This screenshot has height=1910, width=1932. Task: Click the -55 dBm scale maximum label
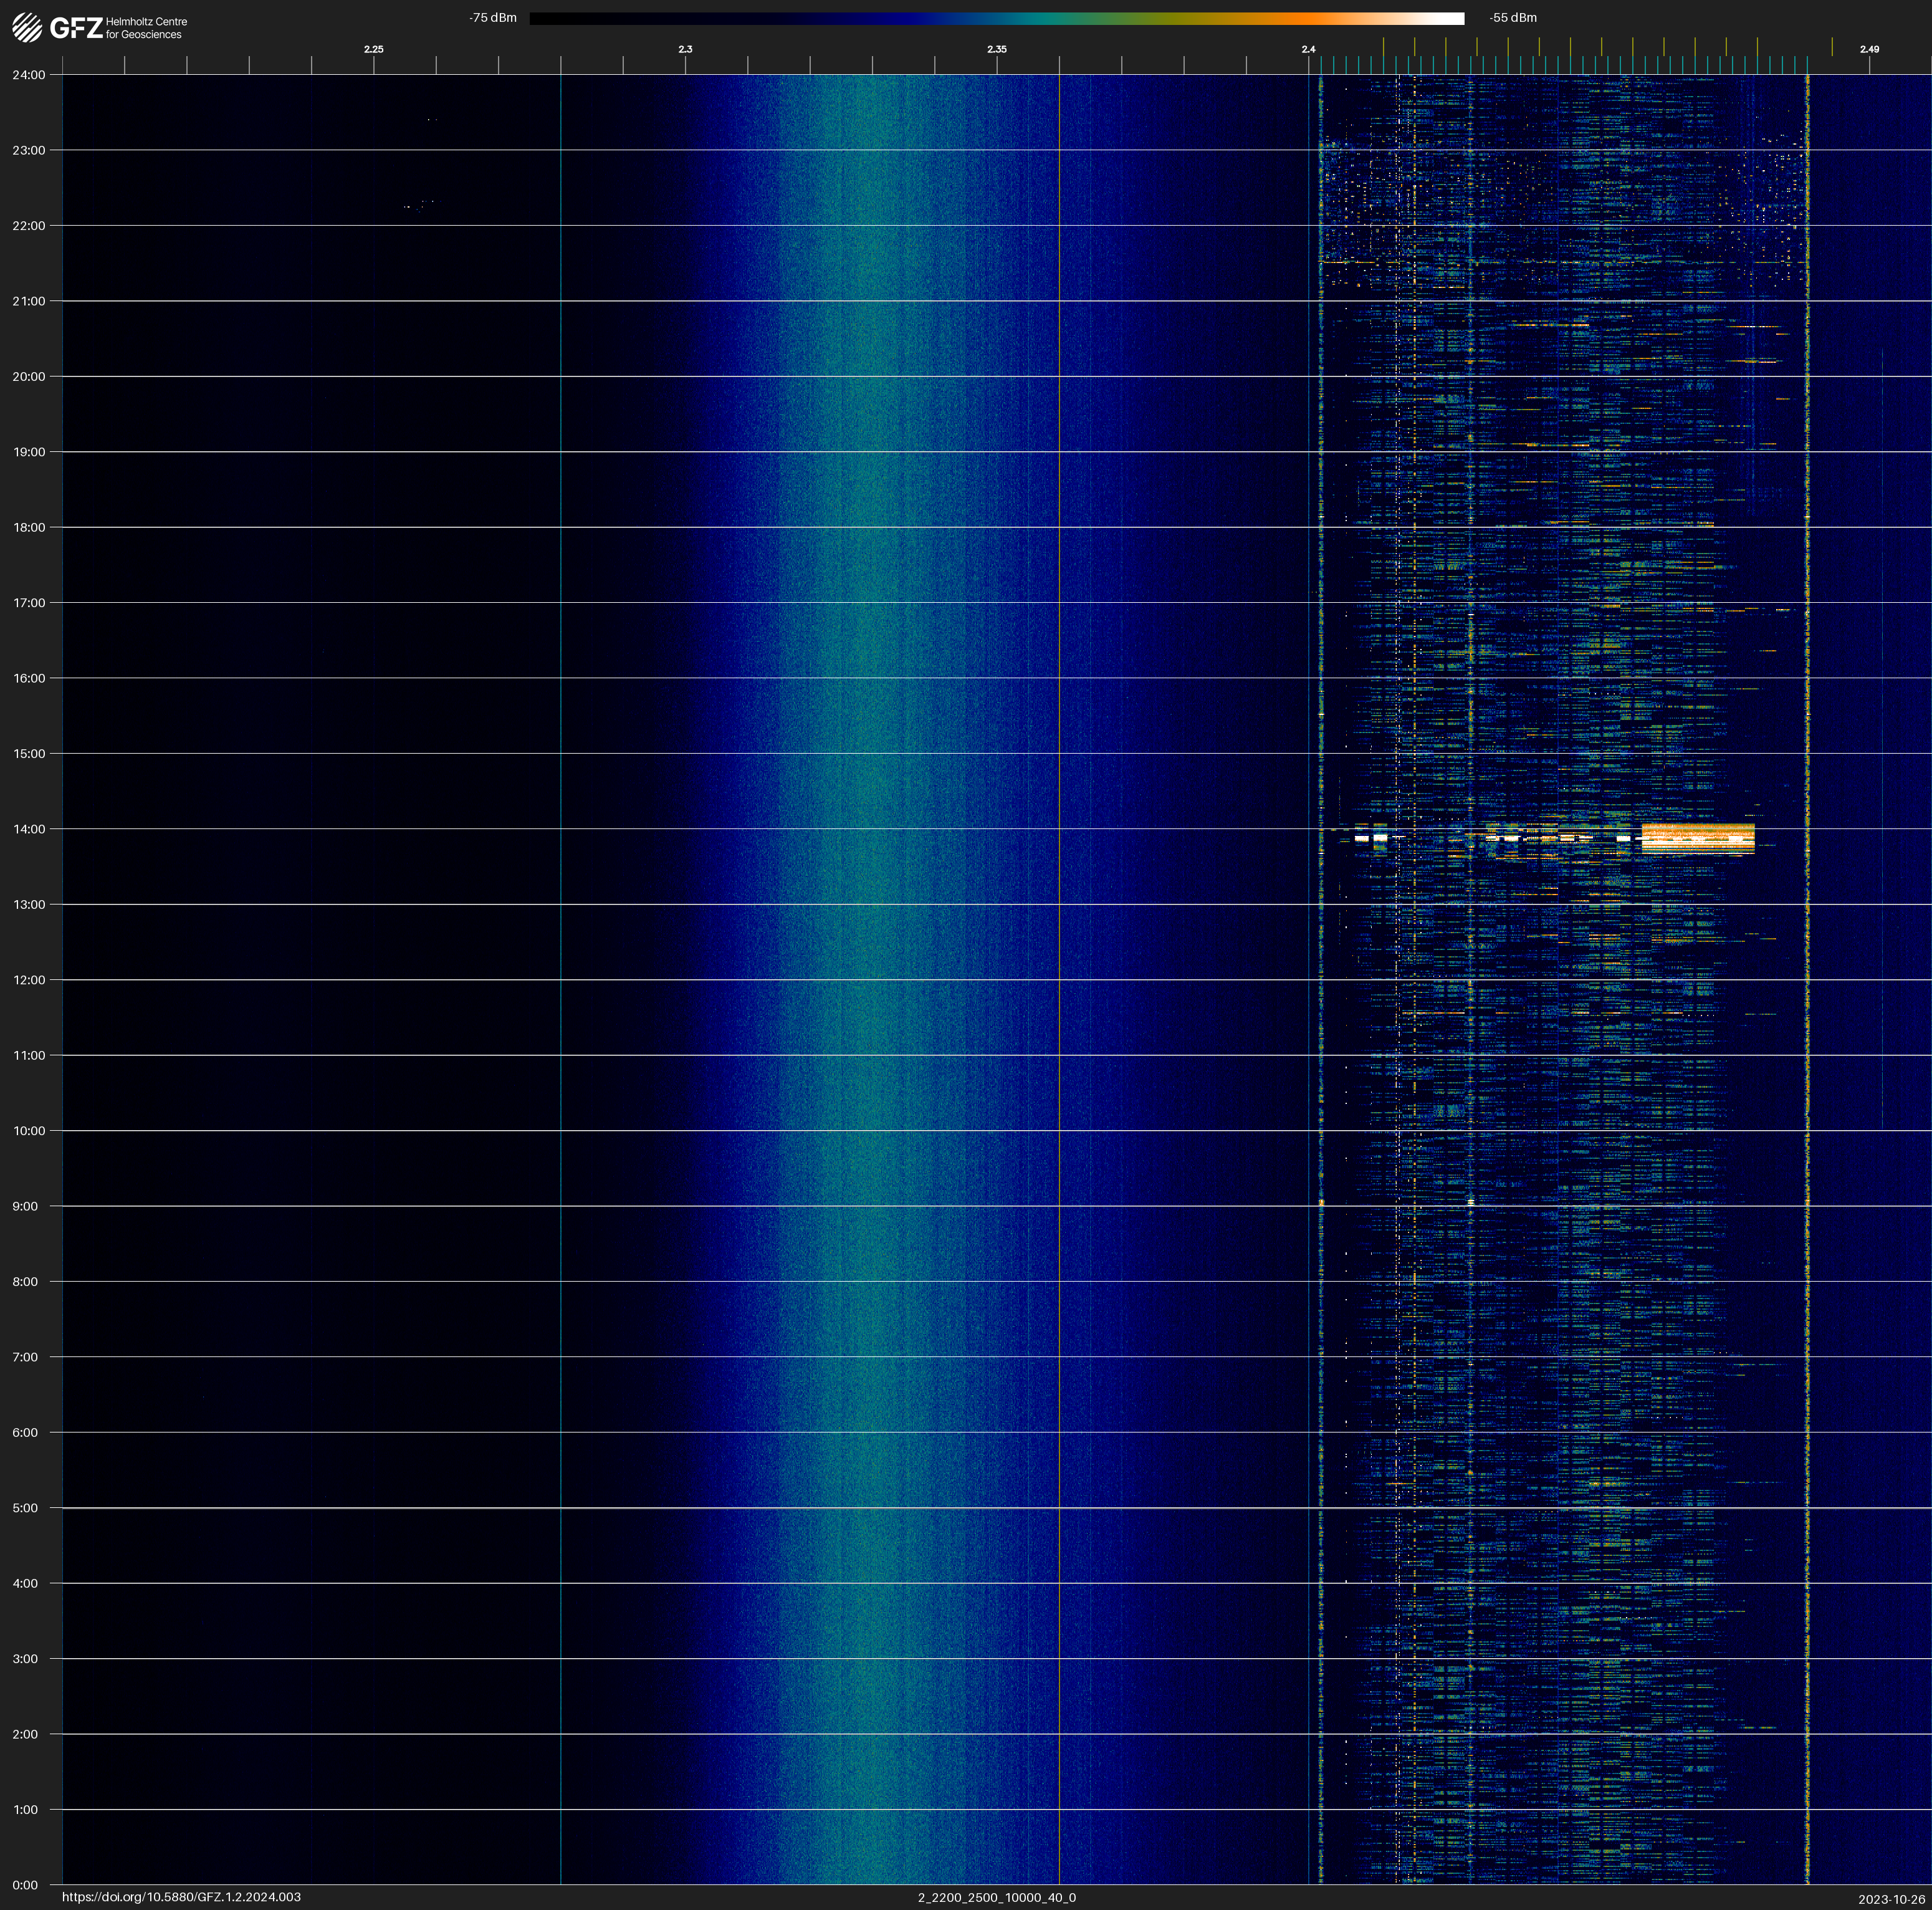click(1512, 18)
